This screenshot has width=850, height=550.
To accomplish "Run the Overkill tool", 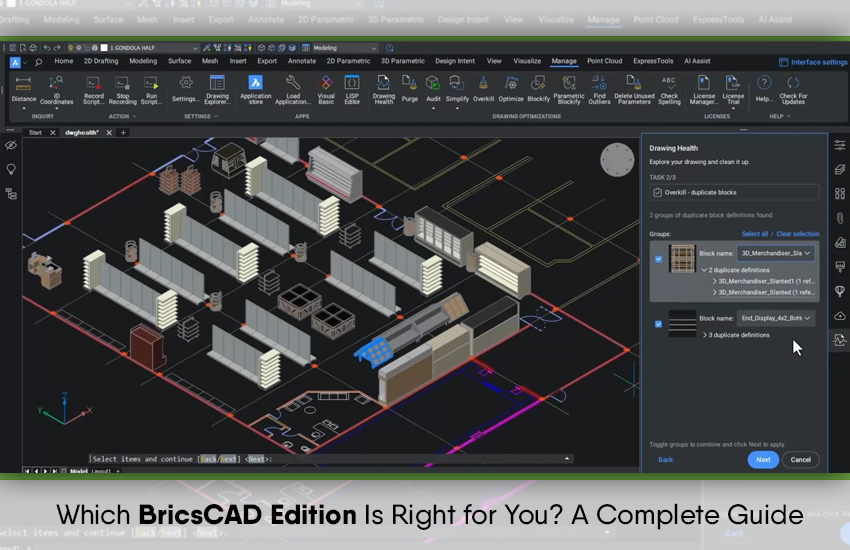I will tap(483, 89).
